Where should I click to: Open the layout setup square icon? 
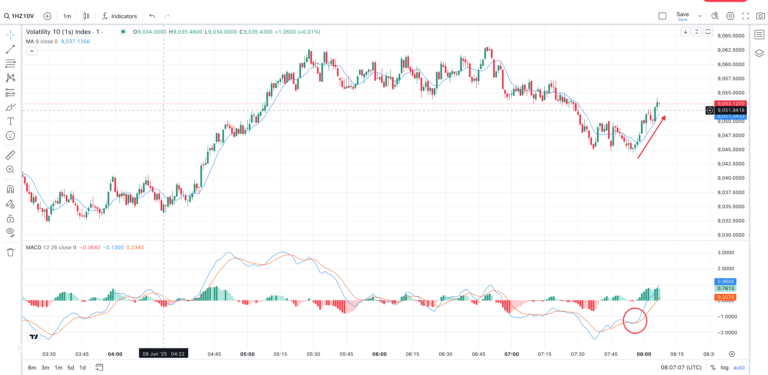pyautogui.click(x=662, y=16)
